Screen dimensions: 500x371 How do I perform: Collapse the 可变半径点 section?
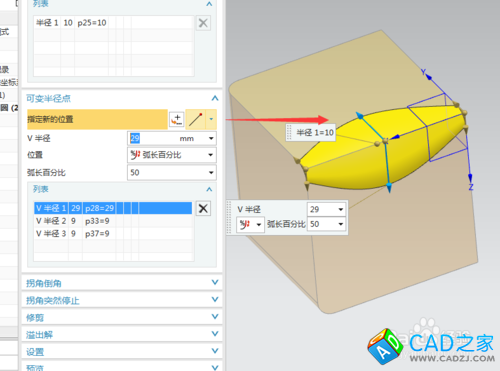[x=215, y=98]
